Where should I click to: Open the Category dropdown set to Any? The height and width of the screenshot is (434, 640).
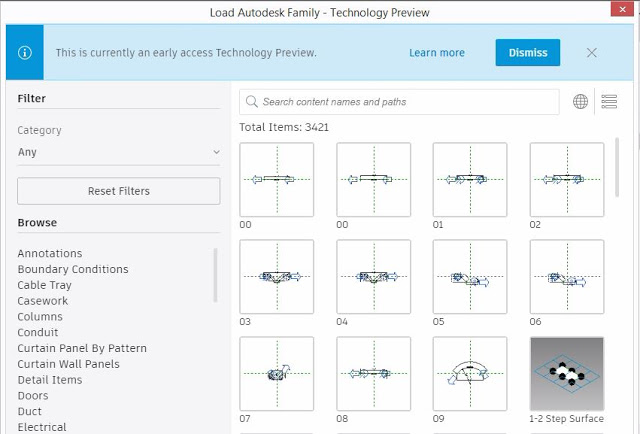tap(119, 152)
